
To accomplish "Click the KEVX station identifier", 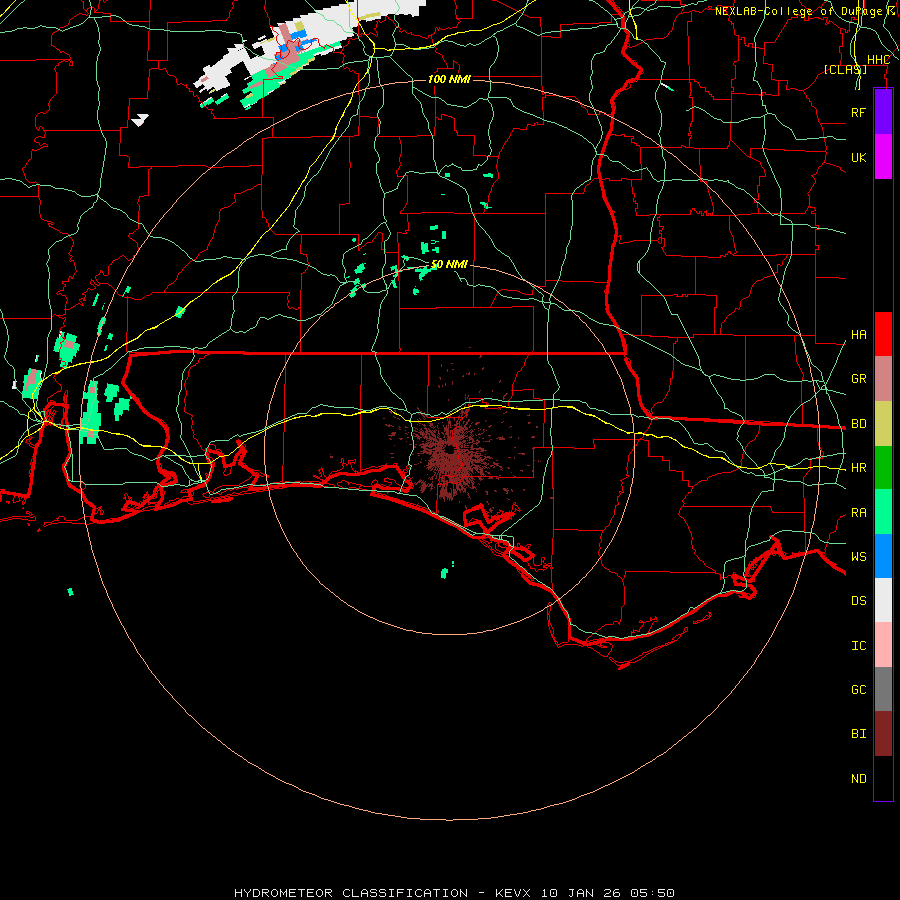I will tap(514, 893).
